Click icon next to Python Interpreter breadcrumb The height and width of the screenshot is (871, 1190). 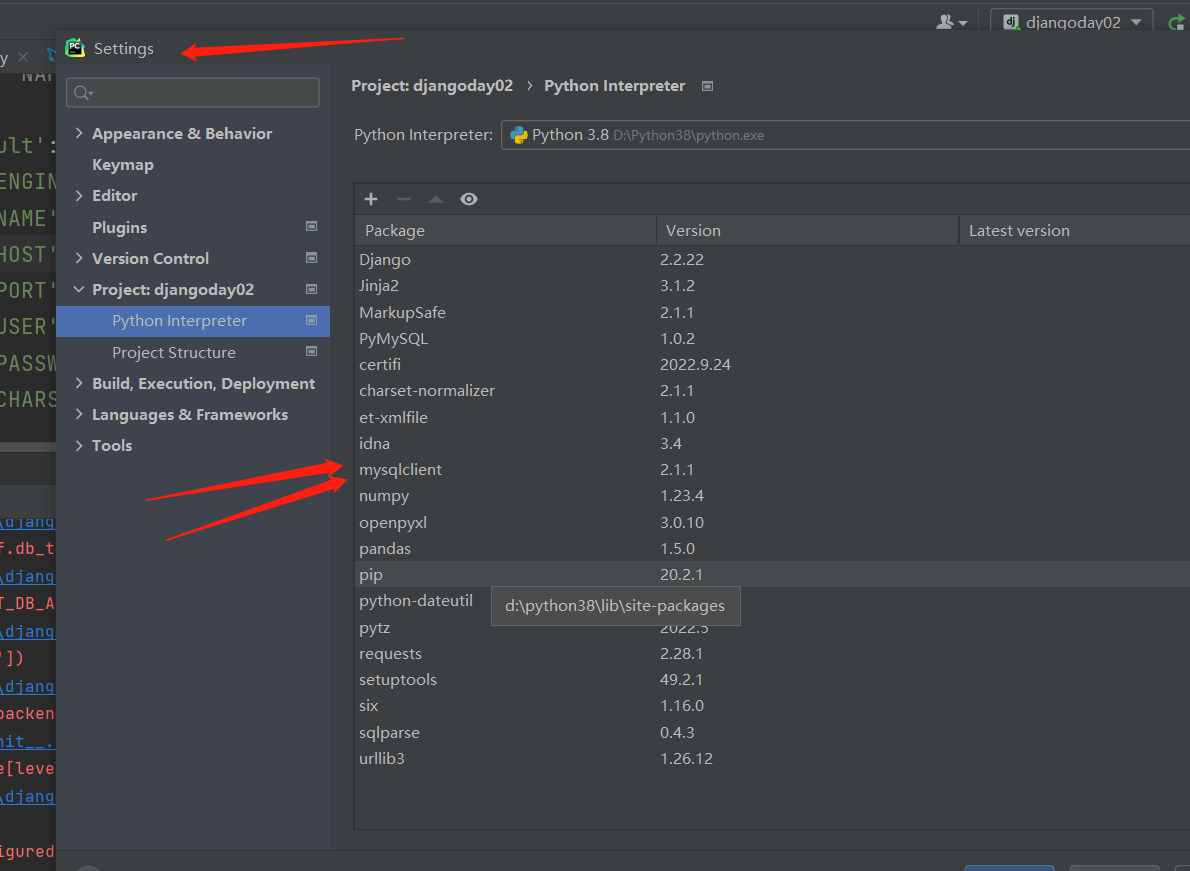click(x=707, y=86)
